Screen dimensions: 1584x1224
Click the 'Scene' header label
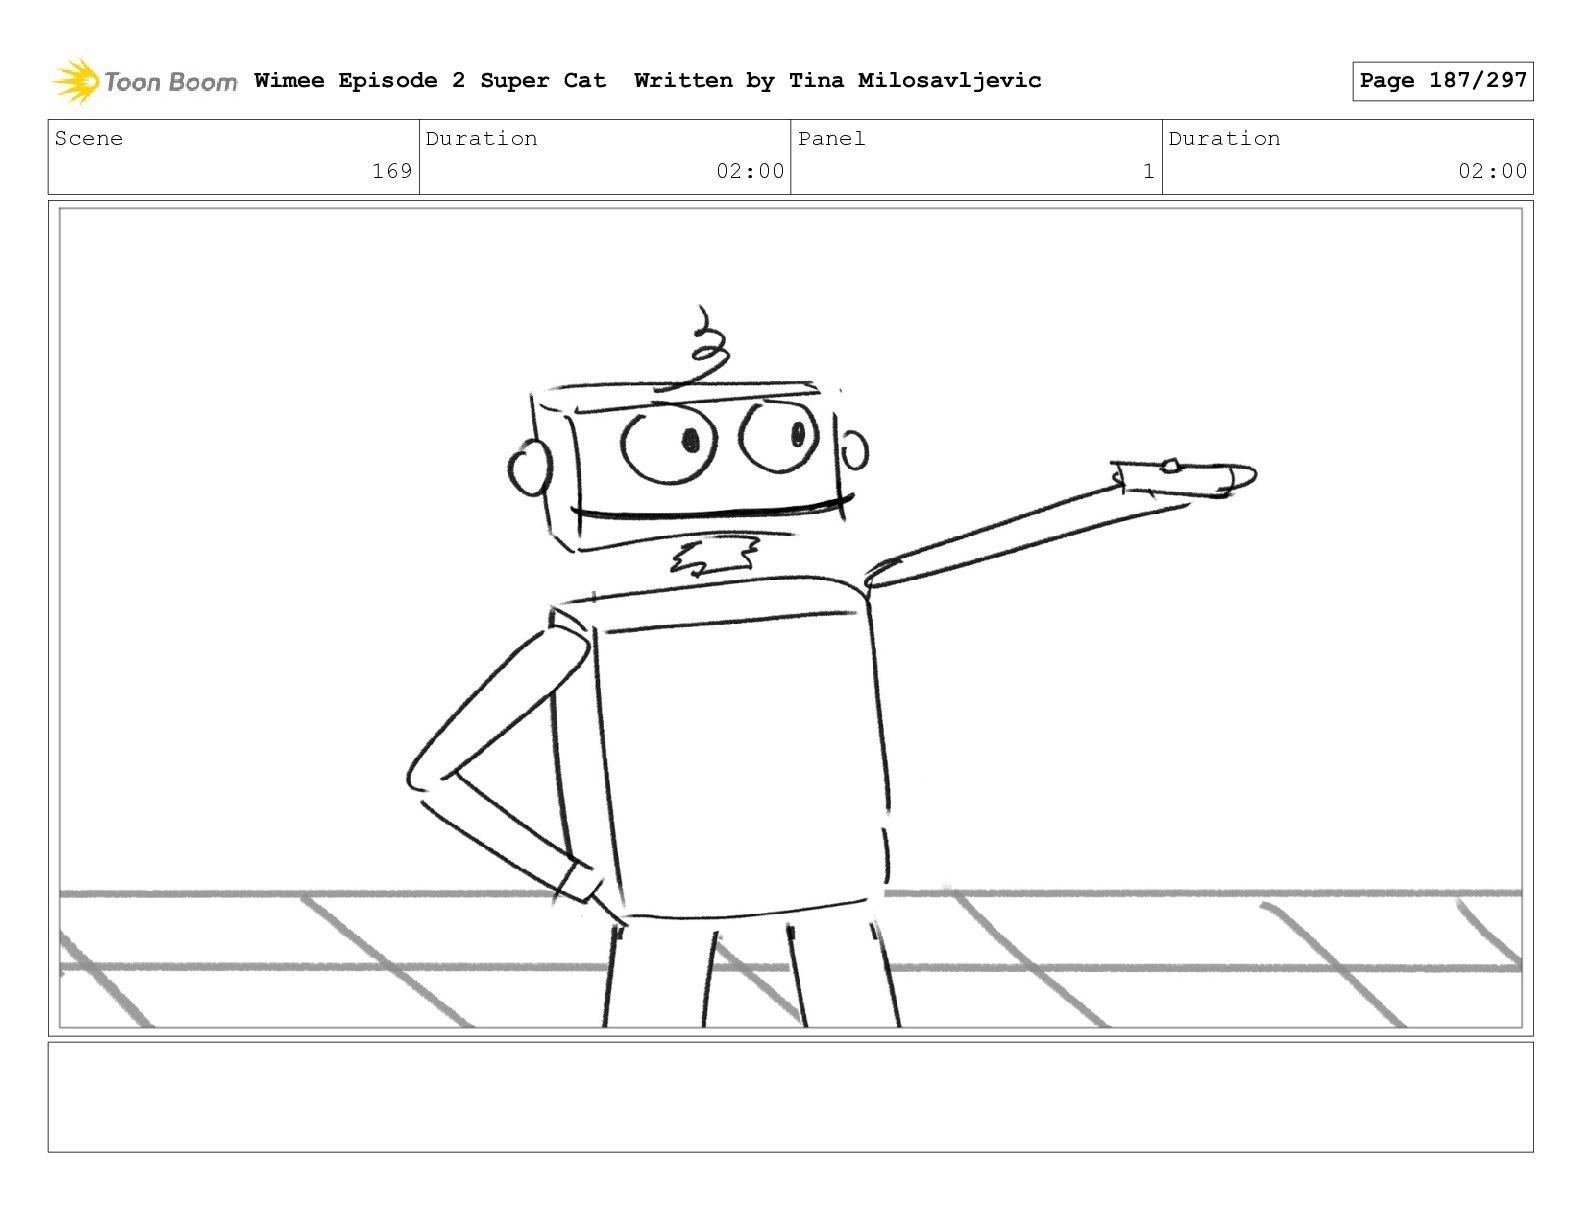[89, 139]
